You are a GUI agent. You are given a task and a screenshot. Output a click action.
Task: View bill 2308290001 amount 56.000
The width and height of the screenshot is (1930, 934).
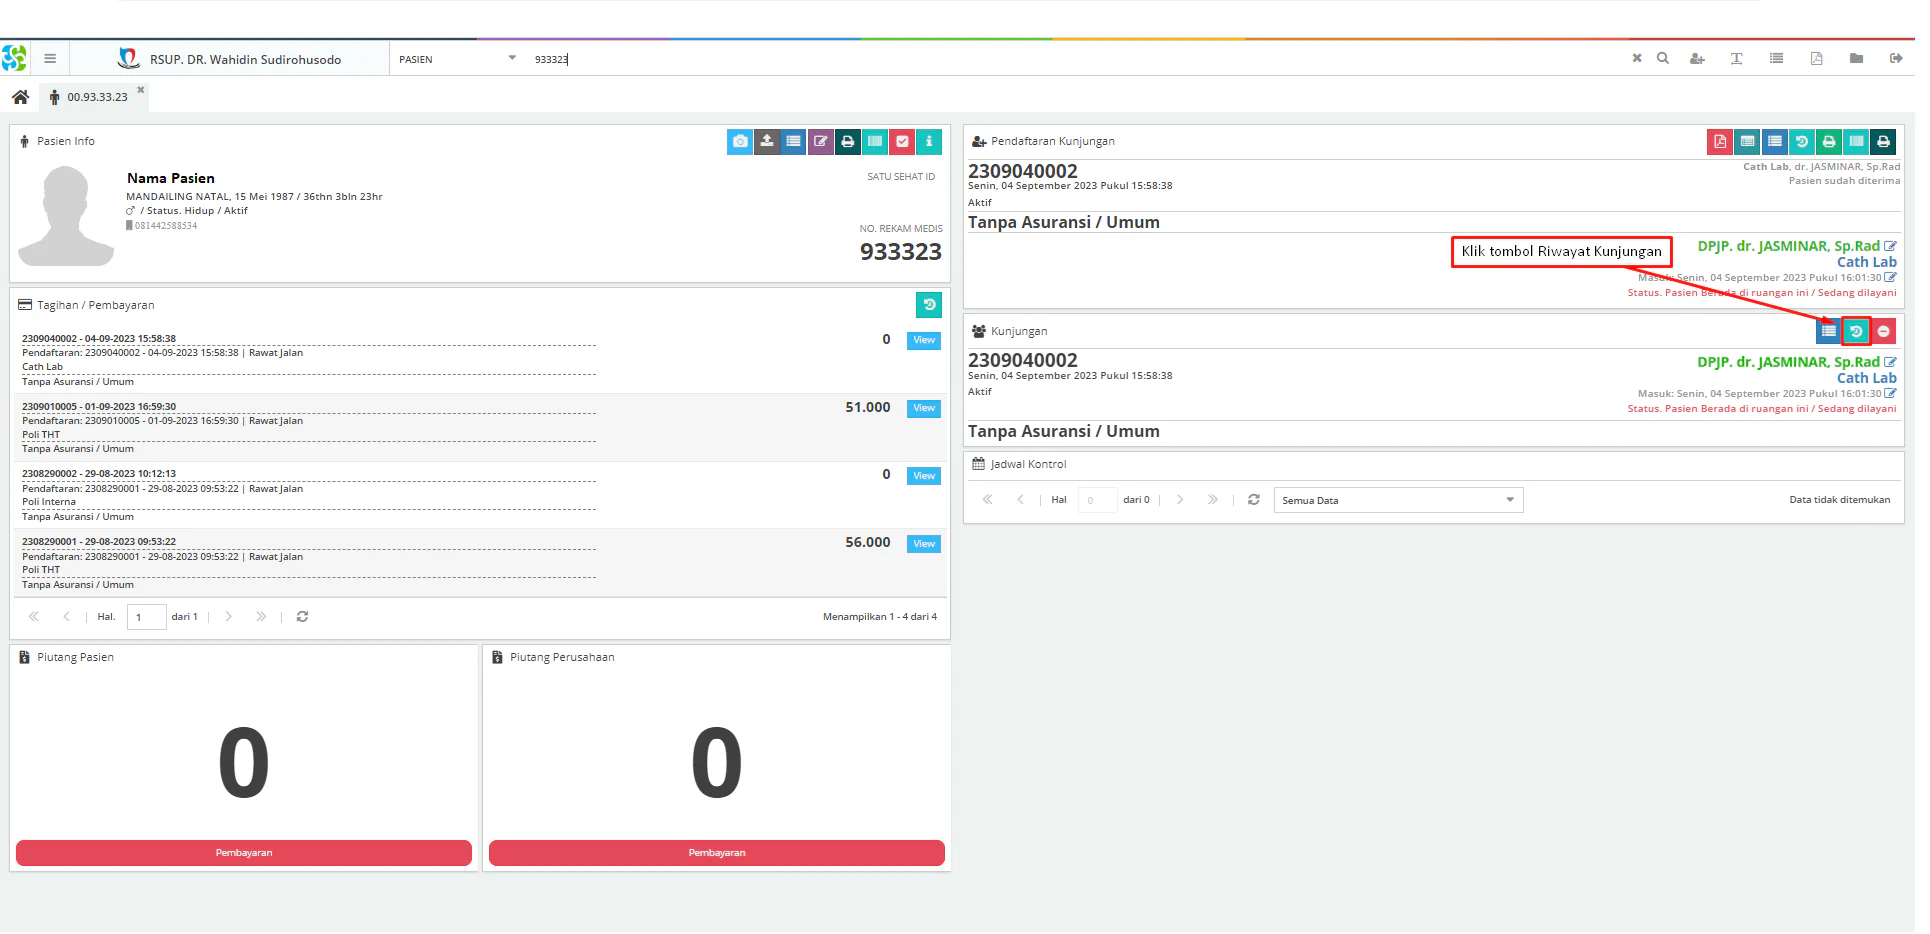[x=924, y=545]
